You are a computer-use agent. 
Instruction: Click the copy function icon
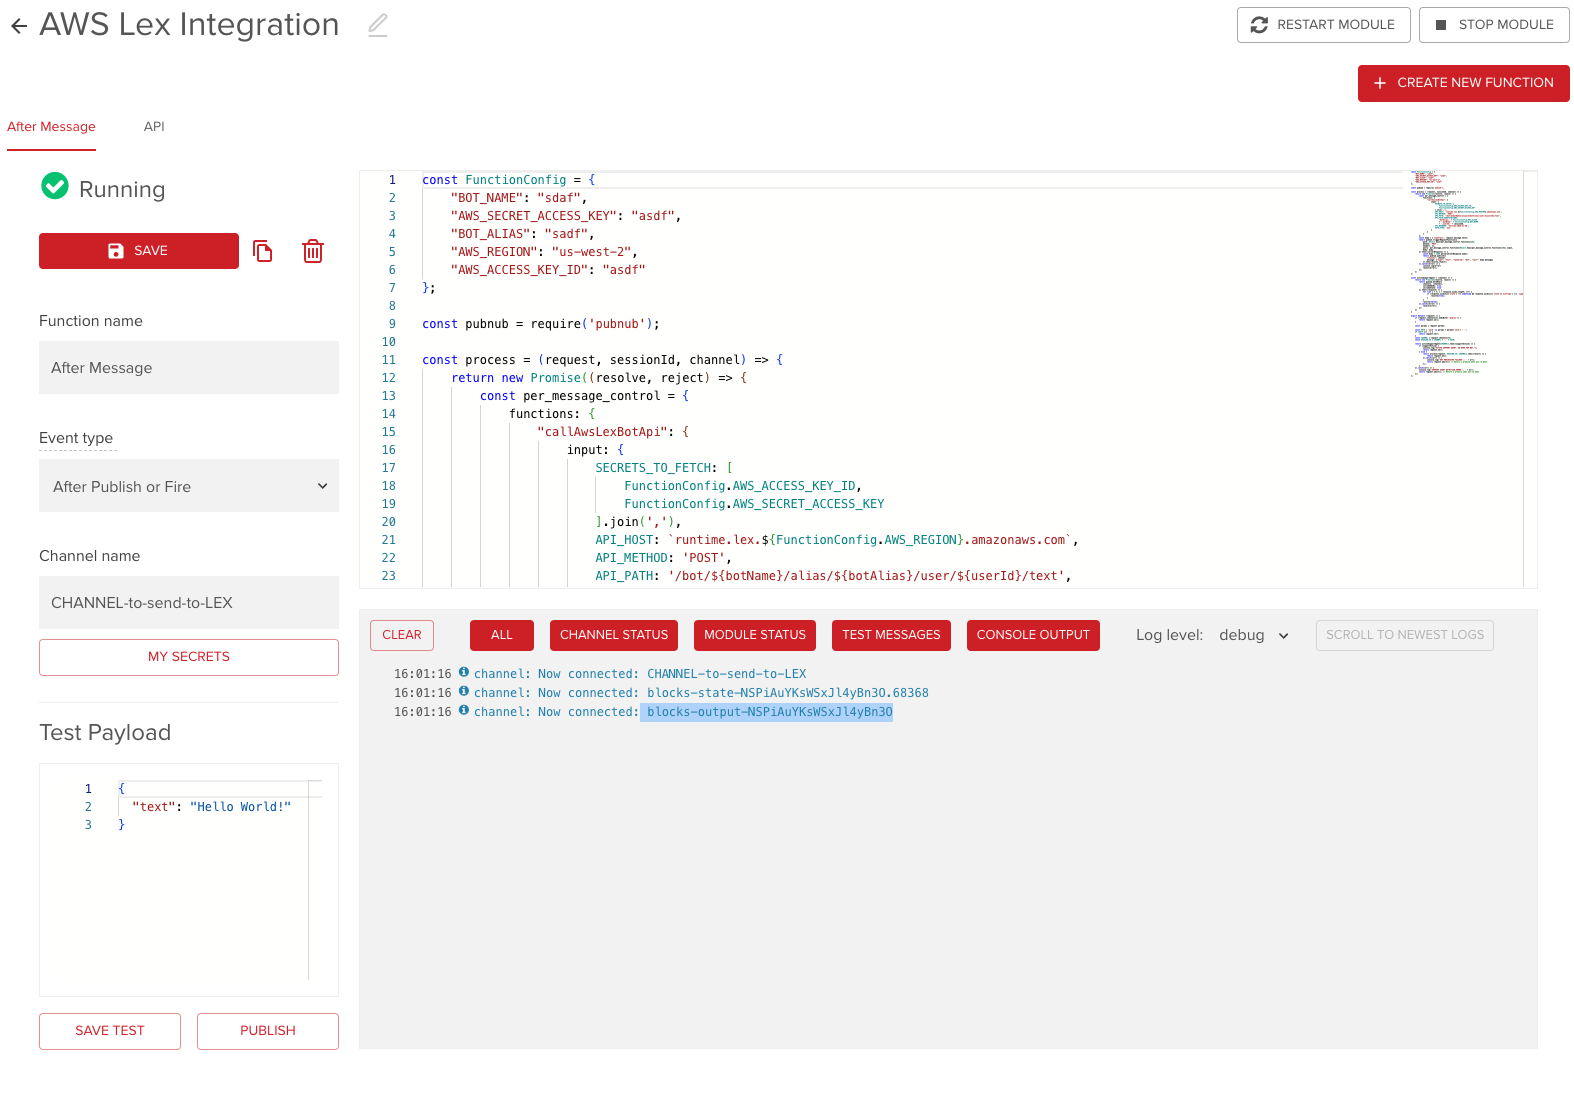pyautogui.click(x=263, y=251)
